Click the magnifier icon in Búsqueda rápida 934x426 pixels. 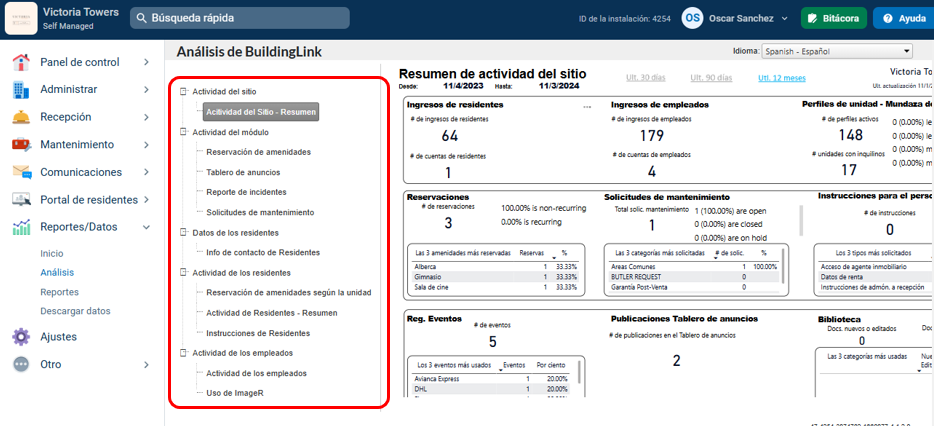141,18
